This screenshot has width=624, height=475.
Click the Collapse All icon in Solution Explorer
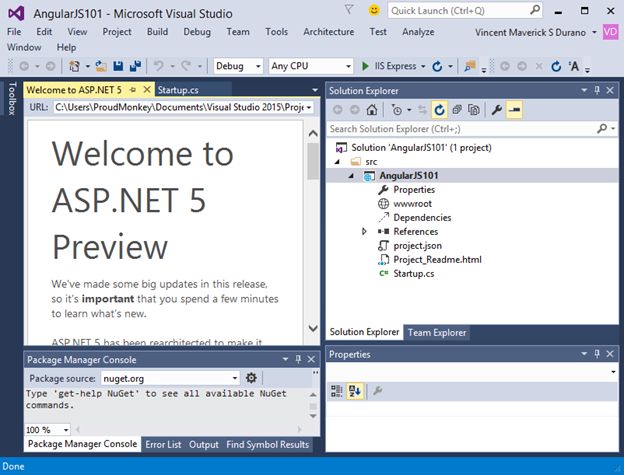457,110
